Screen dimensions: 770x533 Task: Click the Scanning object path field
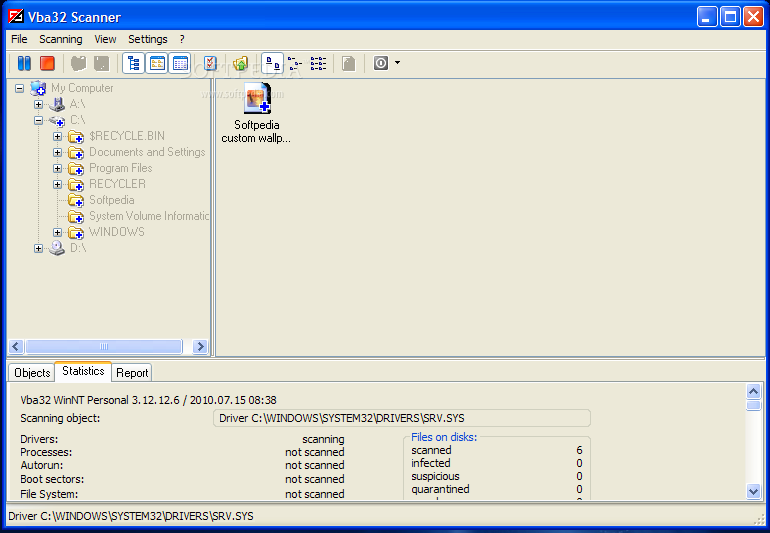pyautogui.click(x=402, y=419)
